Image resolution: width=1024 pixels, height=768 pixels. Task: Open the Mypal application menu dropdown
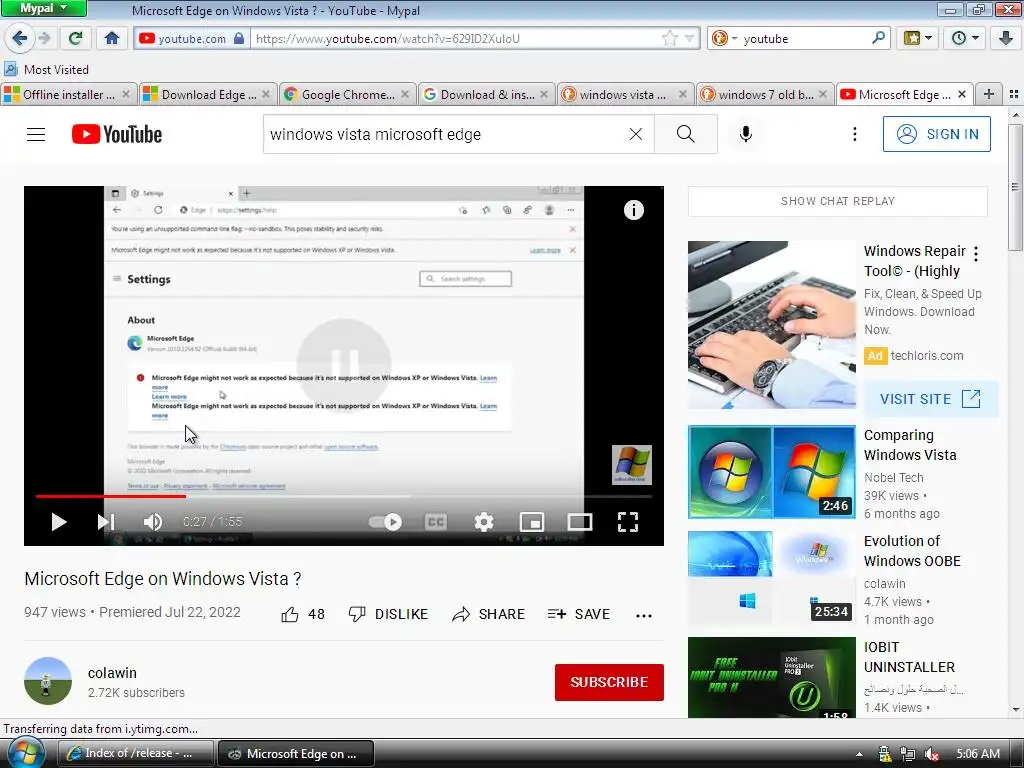tap(44, 8)
